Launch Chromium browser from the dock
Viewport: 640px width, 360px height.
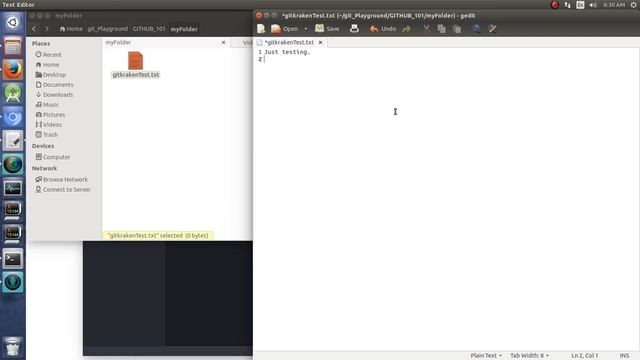[13, 117]
